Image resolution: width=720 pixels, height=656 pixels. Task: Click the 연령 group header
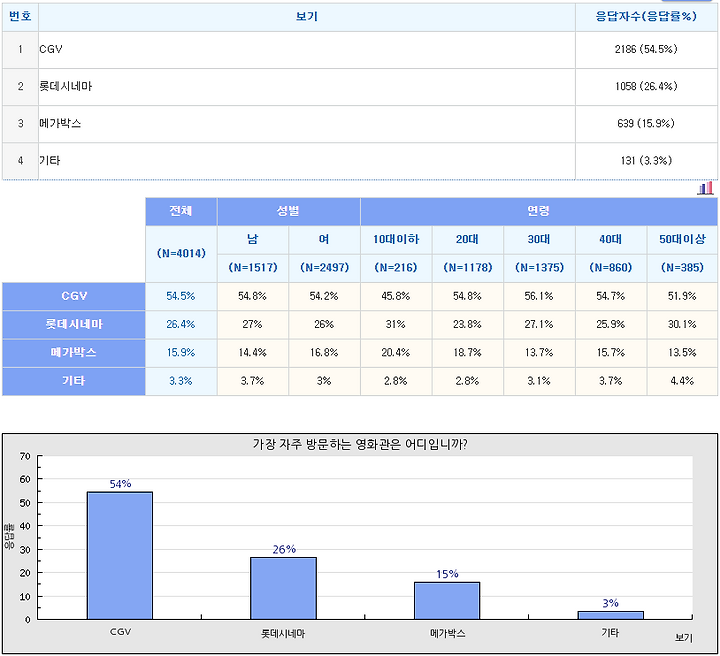[x=539, y=212]
